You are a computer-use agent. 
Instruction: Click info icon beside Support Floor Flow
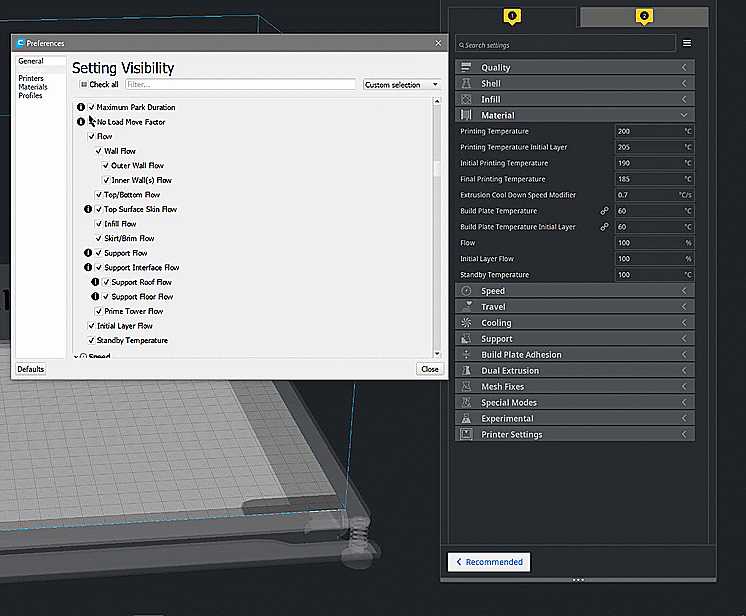pyautogui.click(x=95, y=296)
